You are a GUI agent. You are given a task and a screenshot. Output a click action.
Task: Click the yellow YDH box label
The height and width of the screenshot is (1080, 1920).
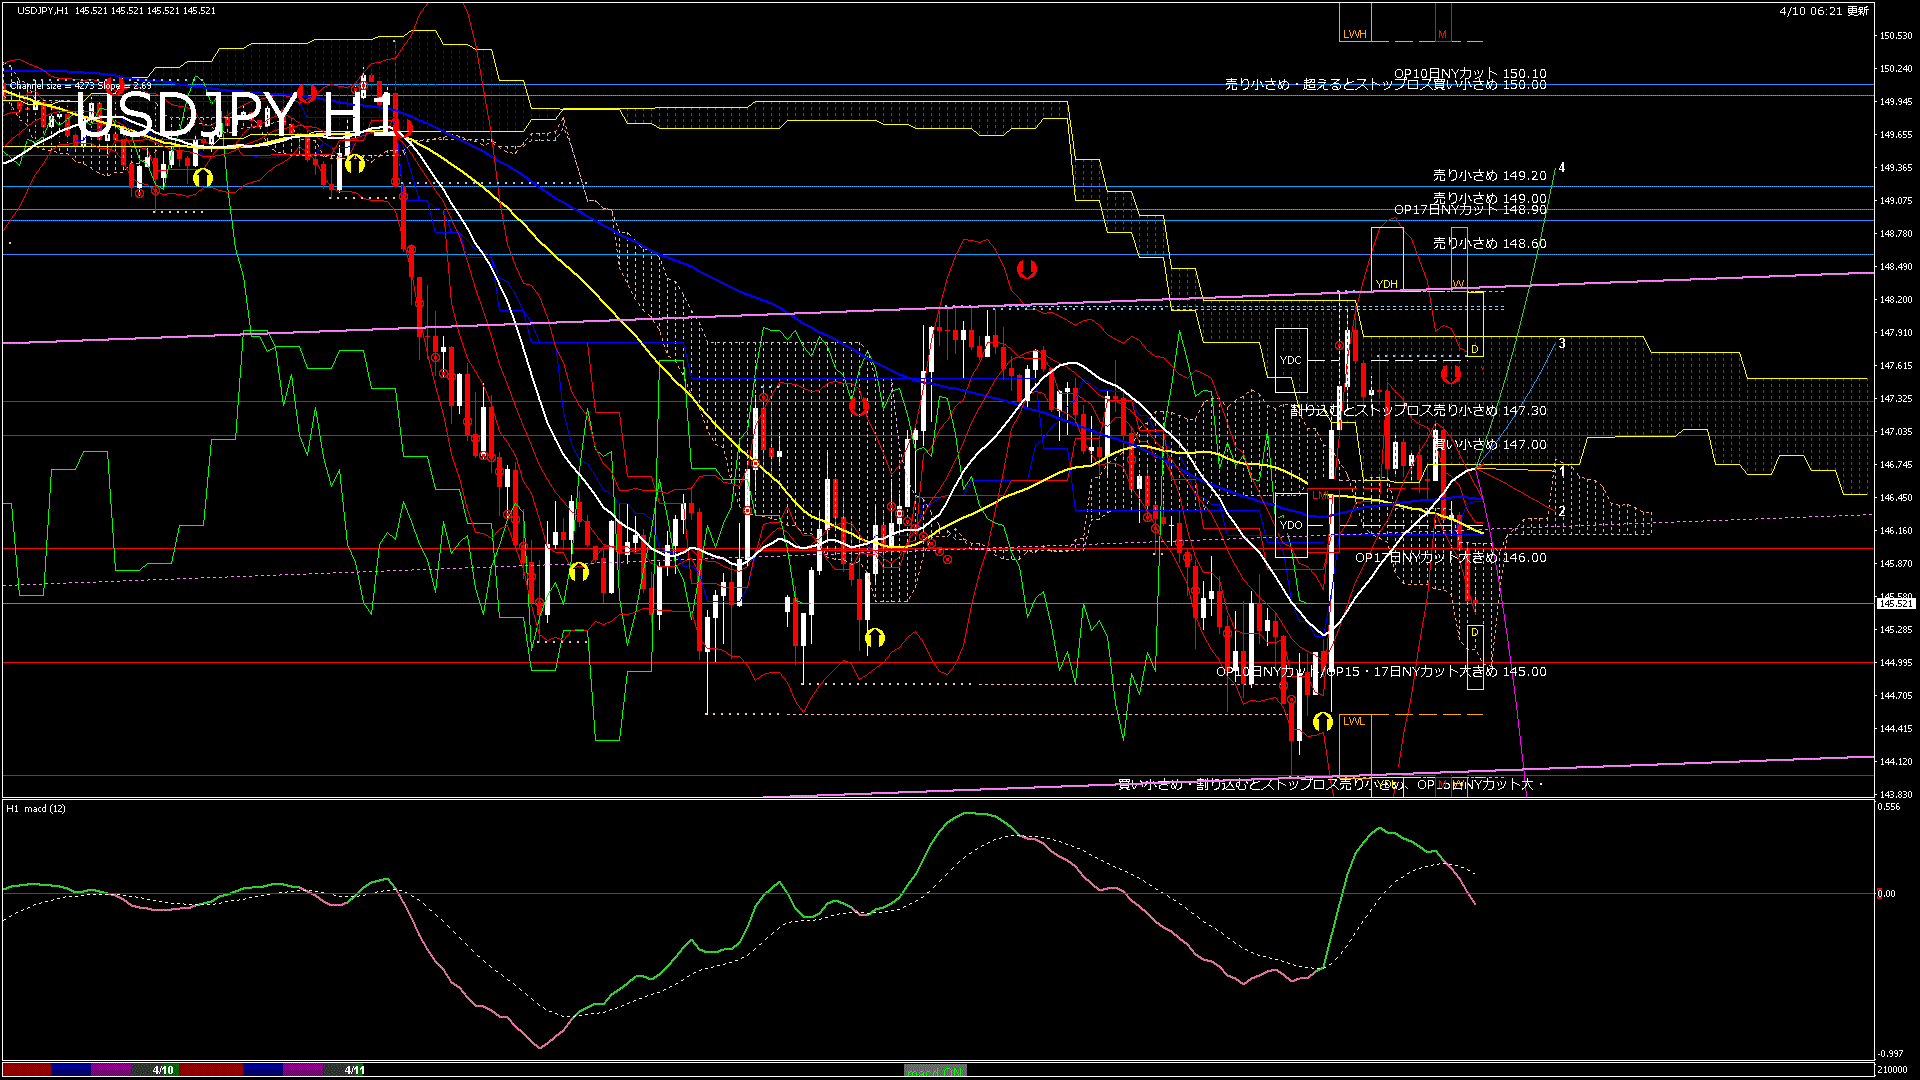1386,284
